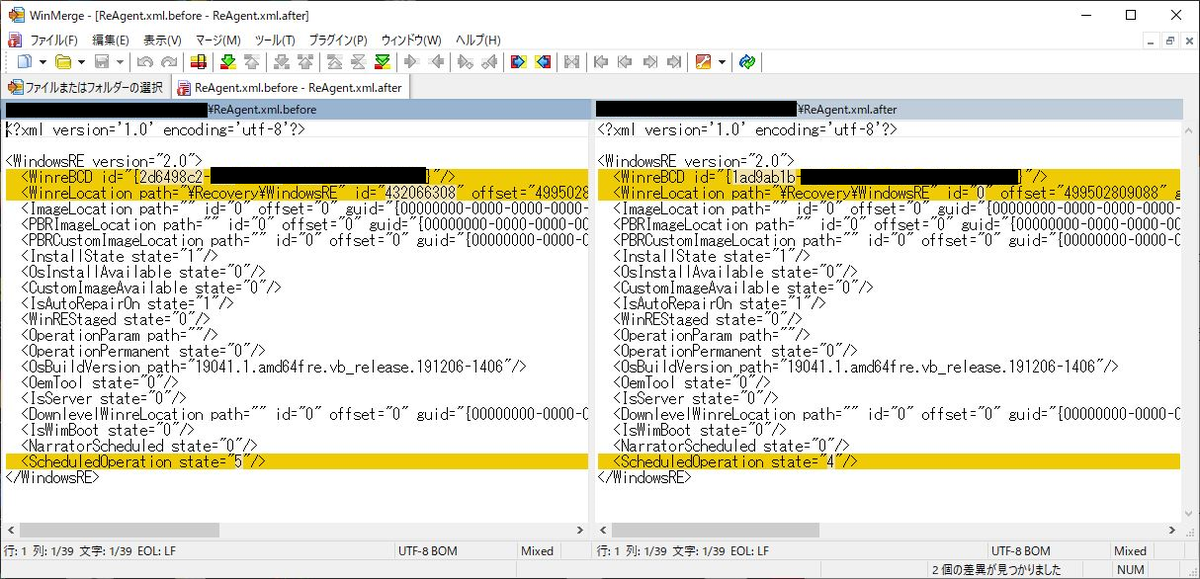The width and height of the screenshot is (1200, 579).
Task: Close the inner compare document window
Action: (x=1188, y=40)
